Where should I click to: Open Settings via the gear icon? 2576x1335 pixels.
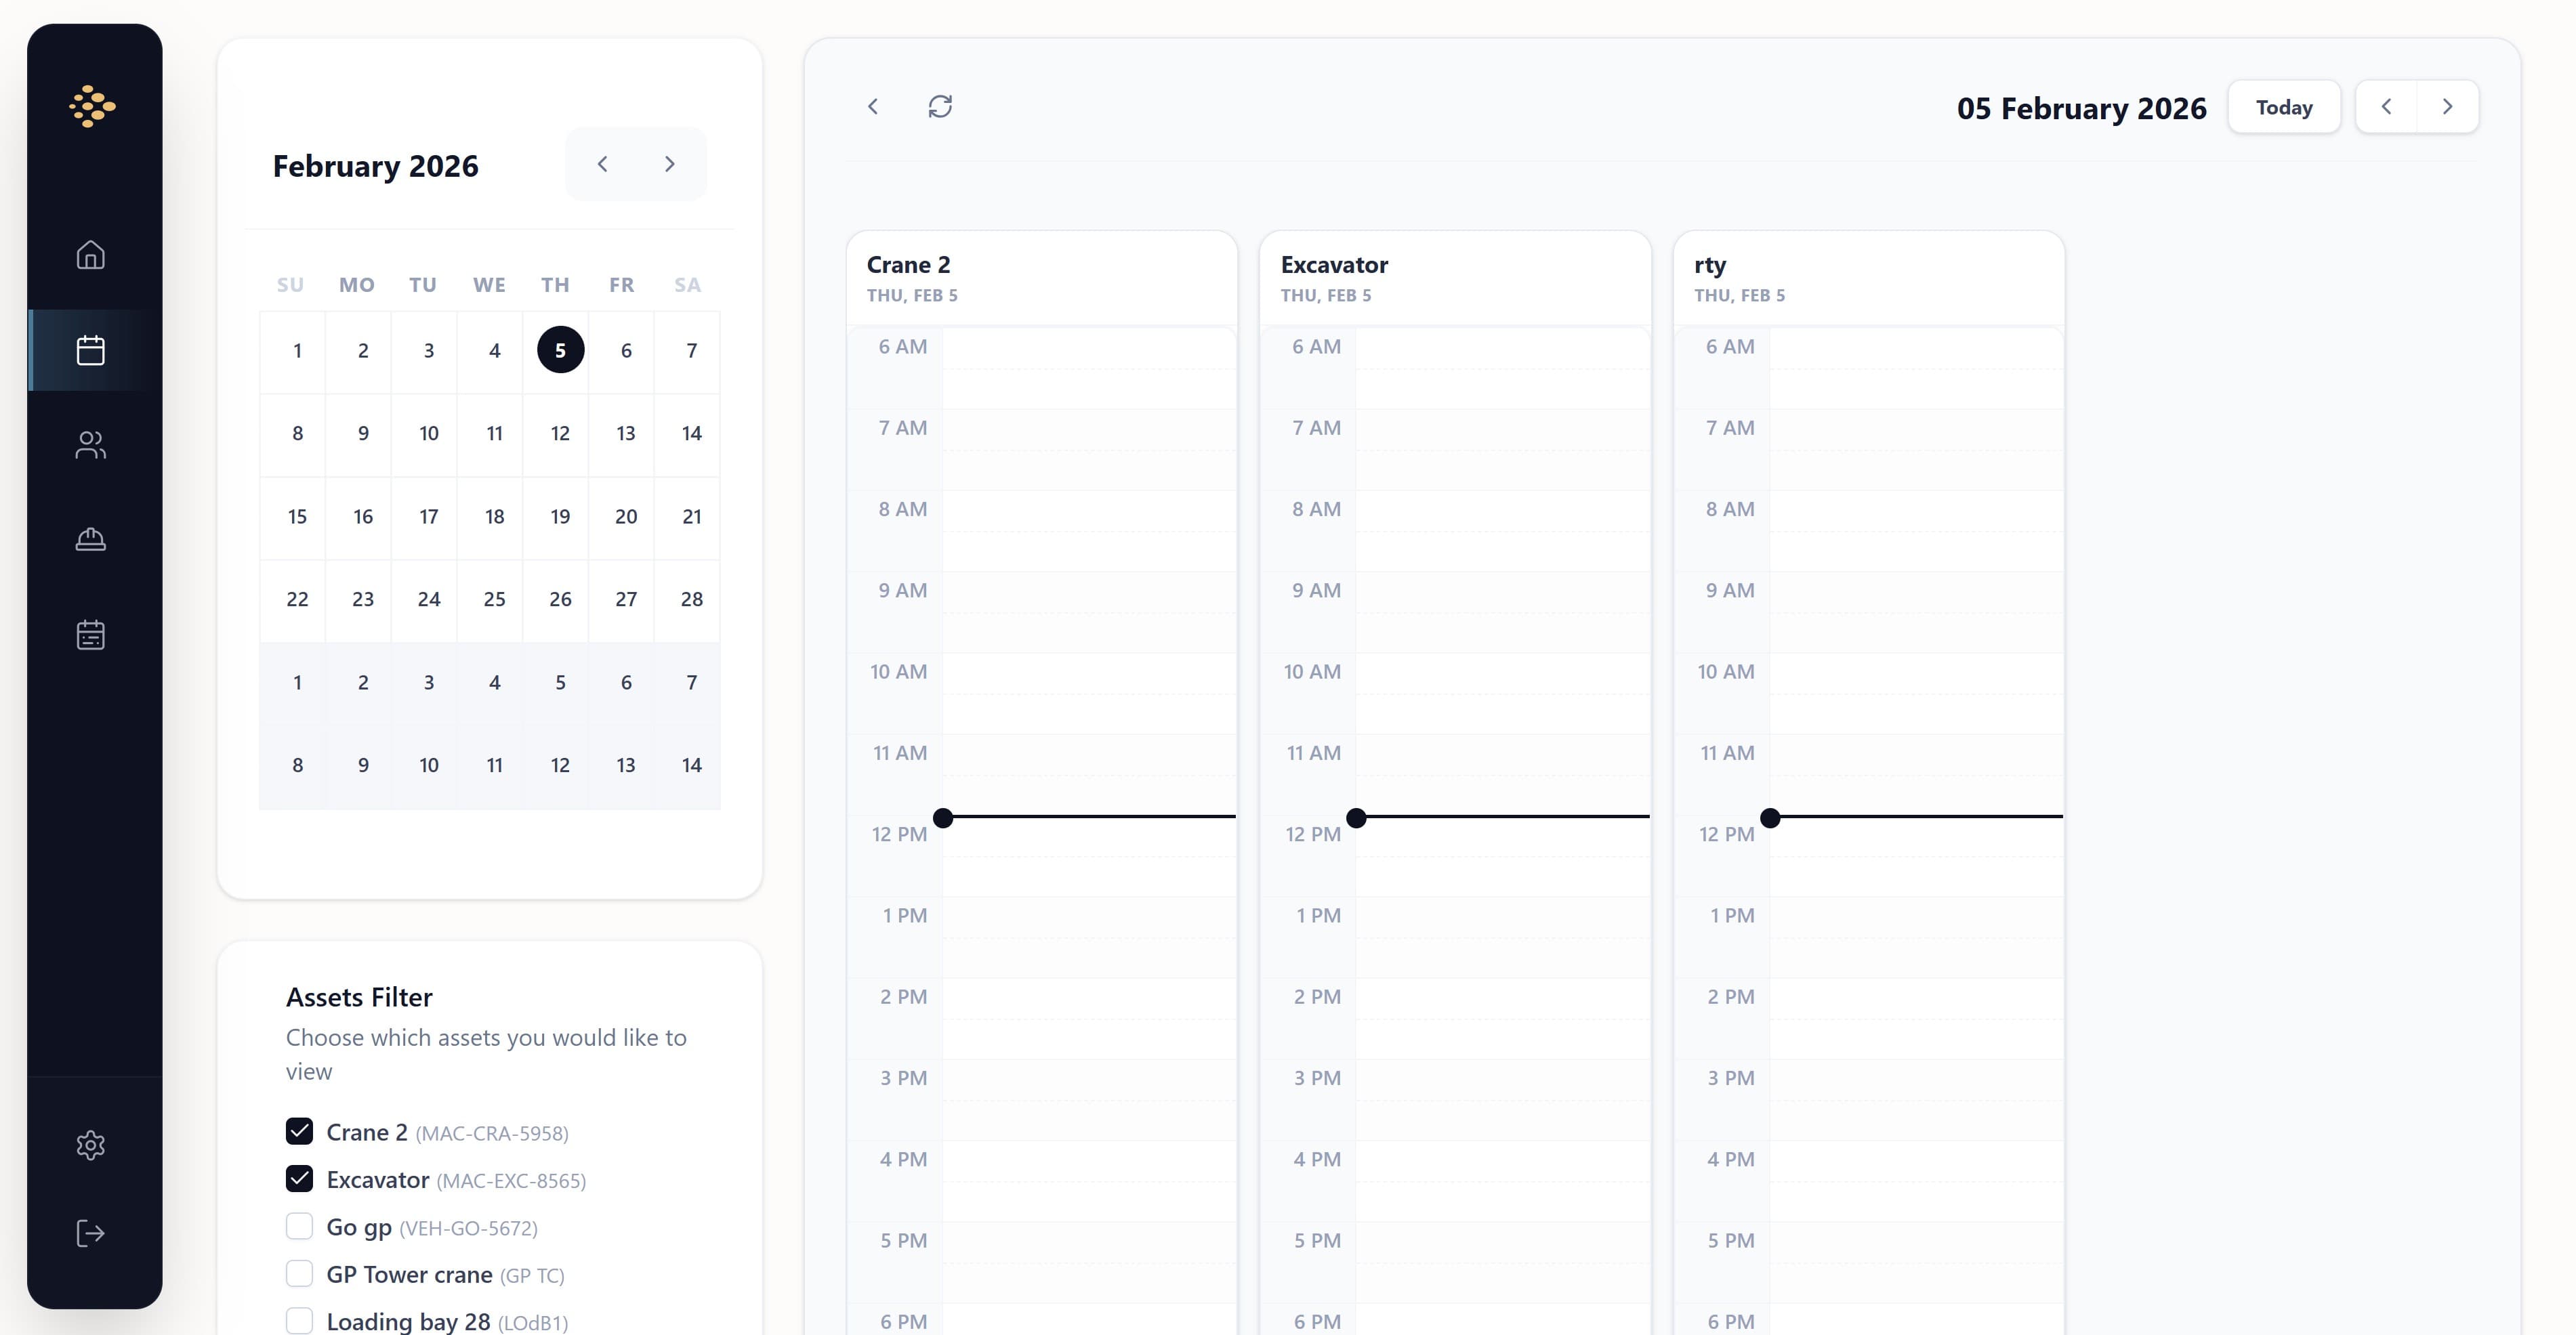[x=91, y=1145]
